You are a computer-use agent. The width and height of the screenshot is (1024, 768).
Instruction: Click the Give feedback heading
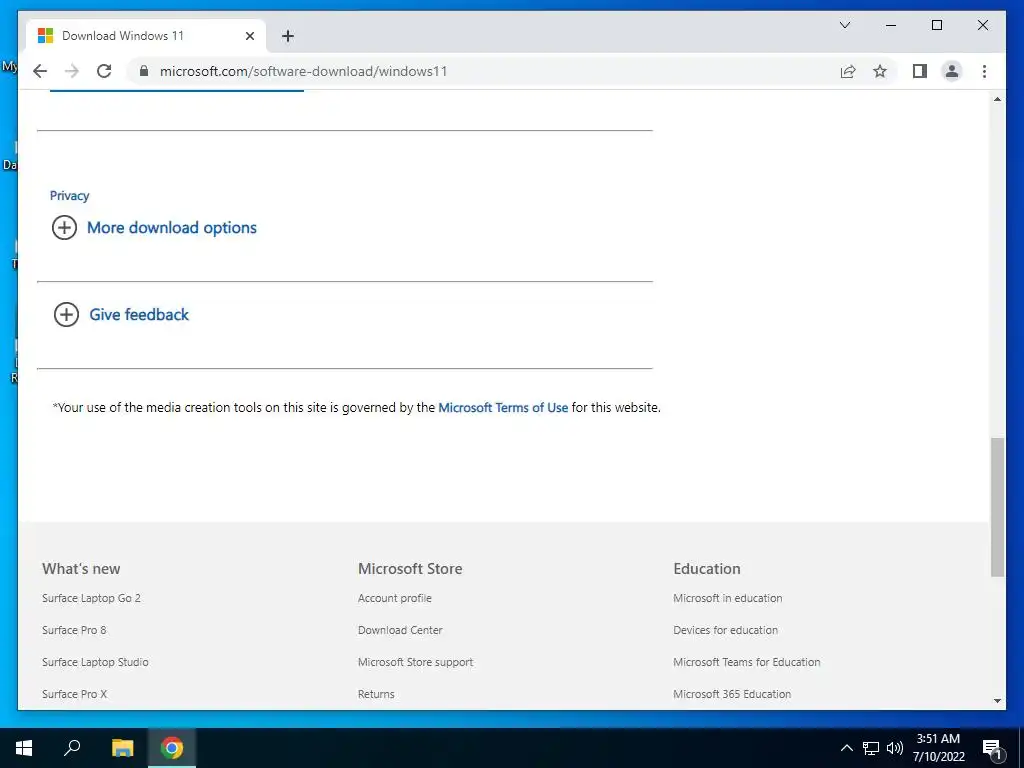tap(139, 314)
